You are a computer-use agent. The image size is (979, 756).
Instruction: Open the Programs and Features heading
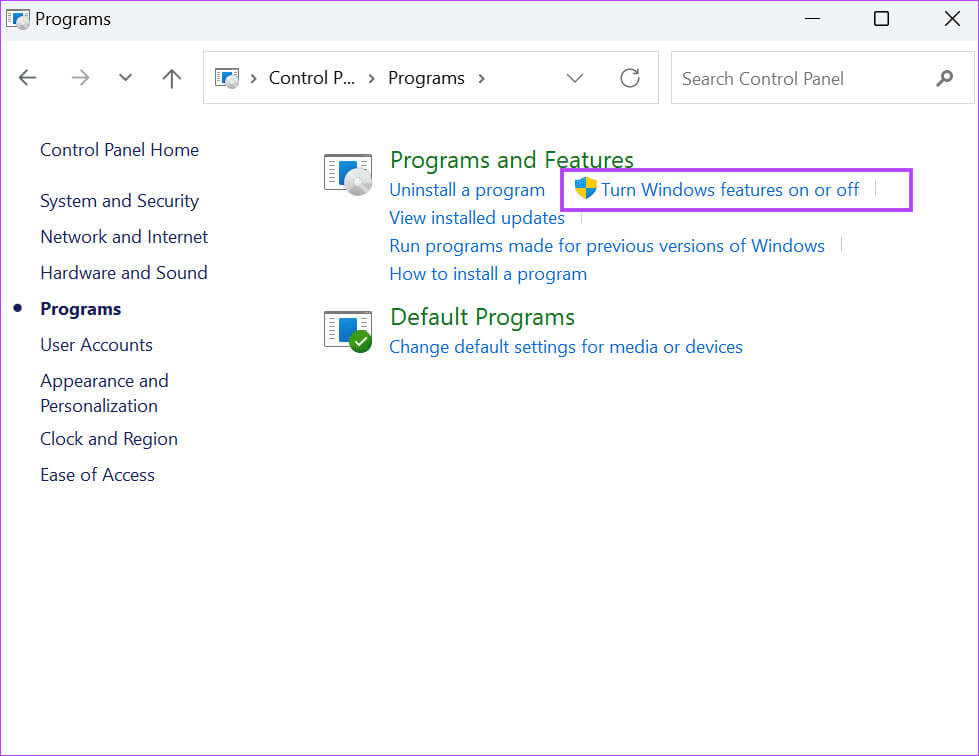point(511,160)
